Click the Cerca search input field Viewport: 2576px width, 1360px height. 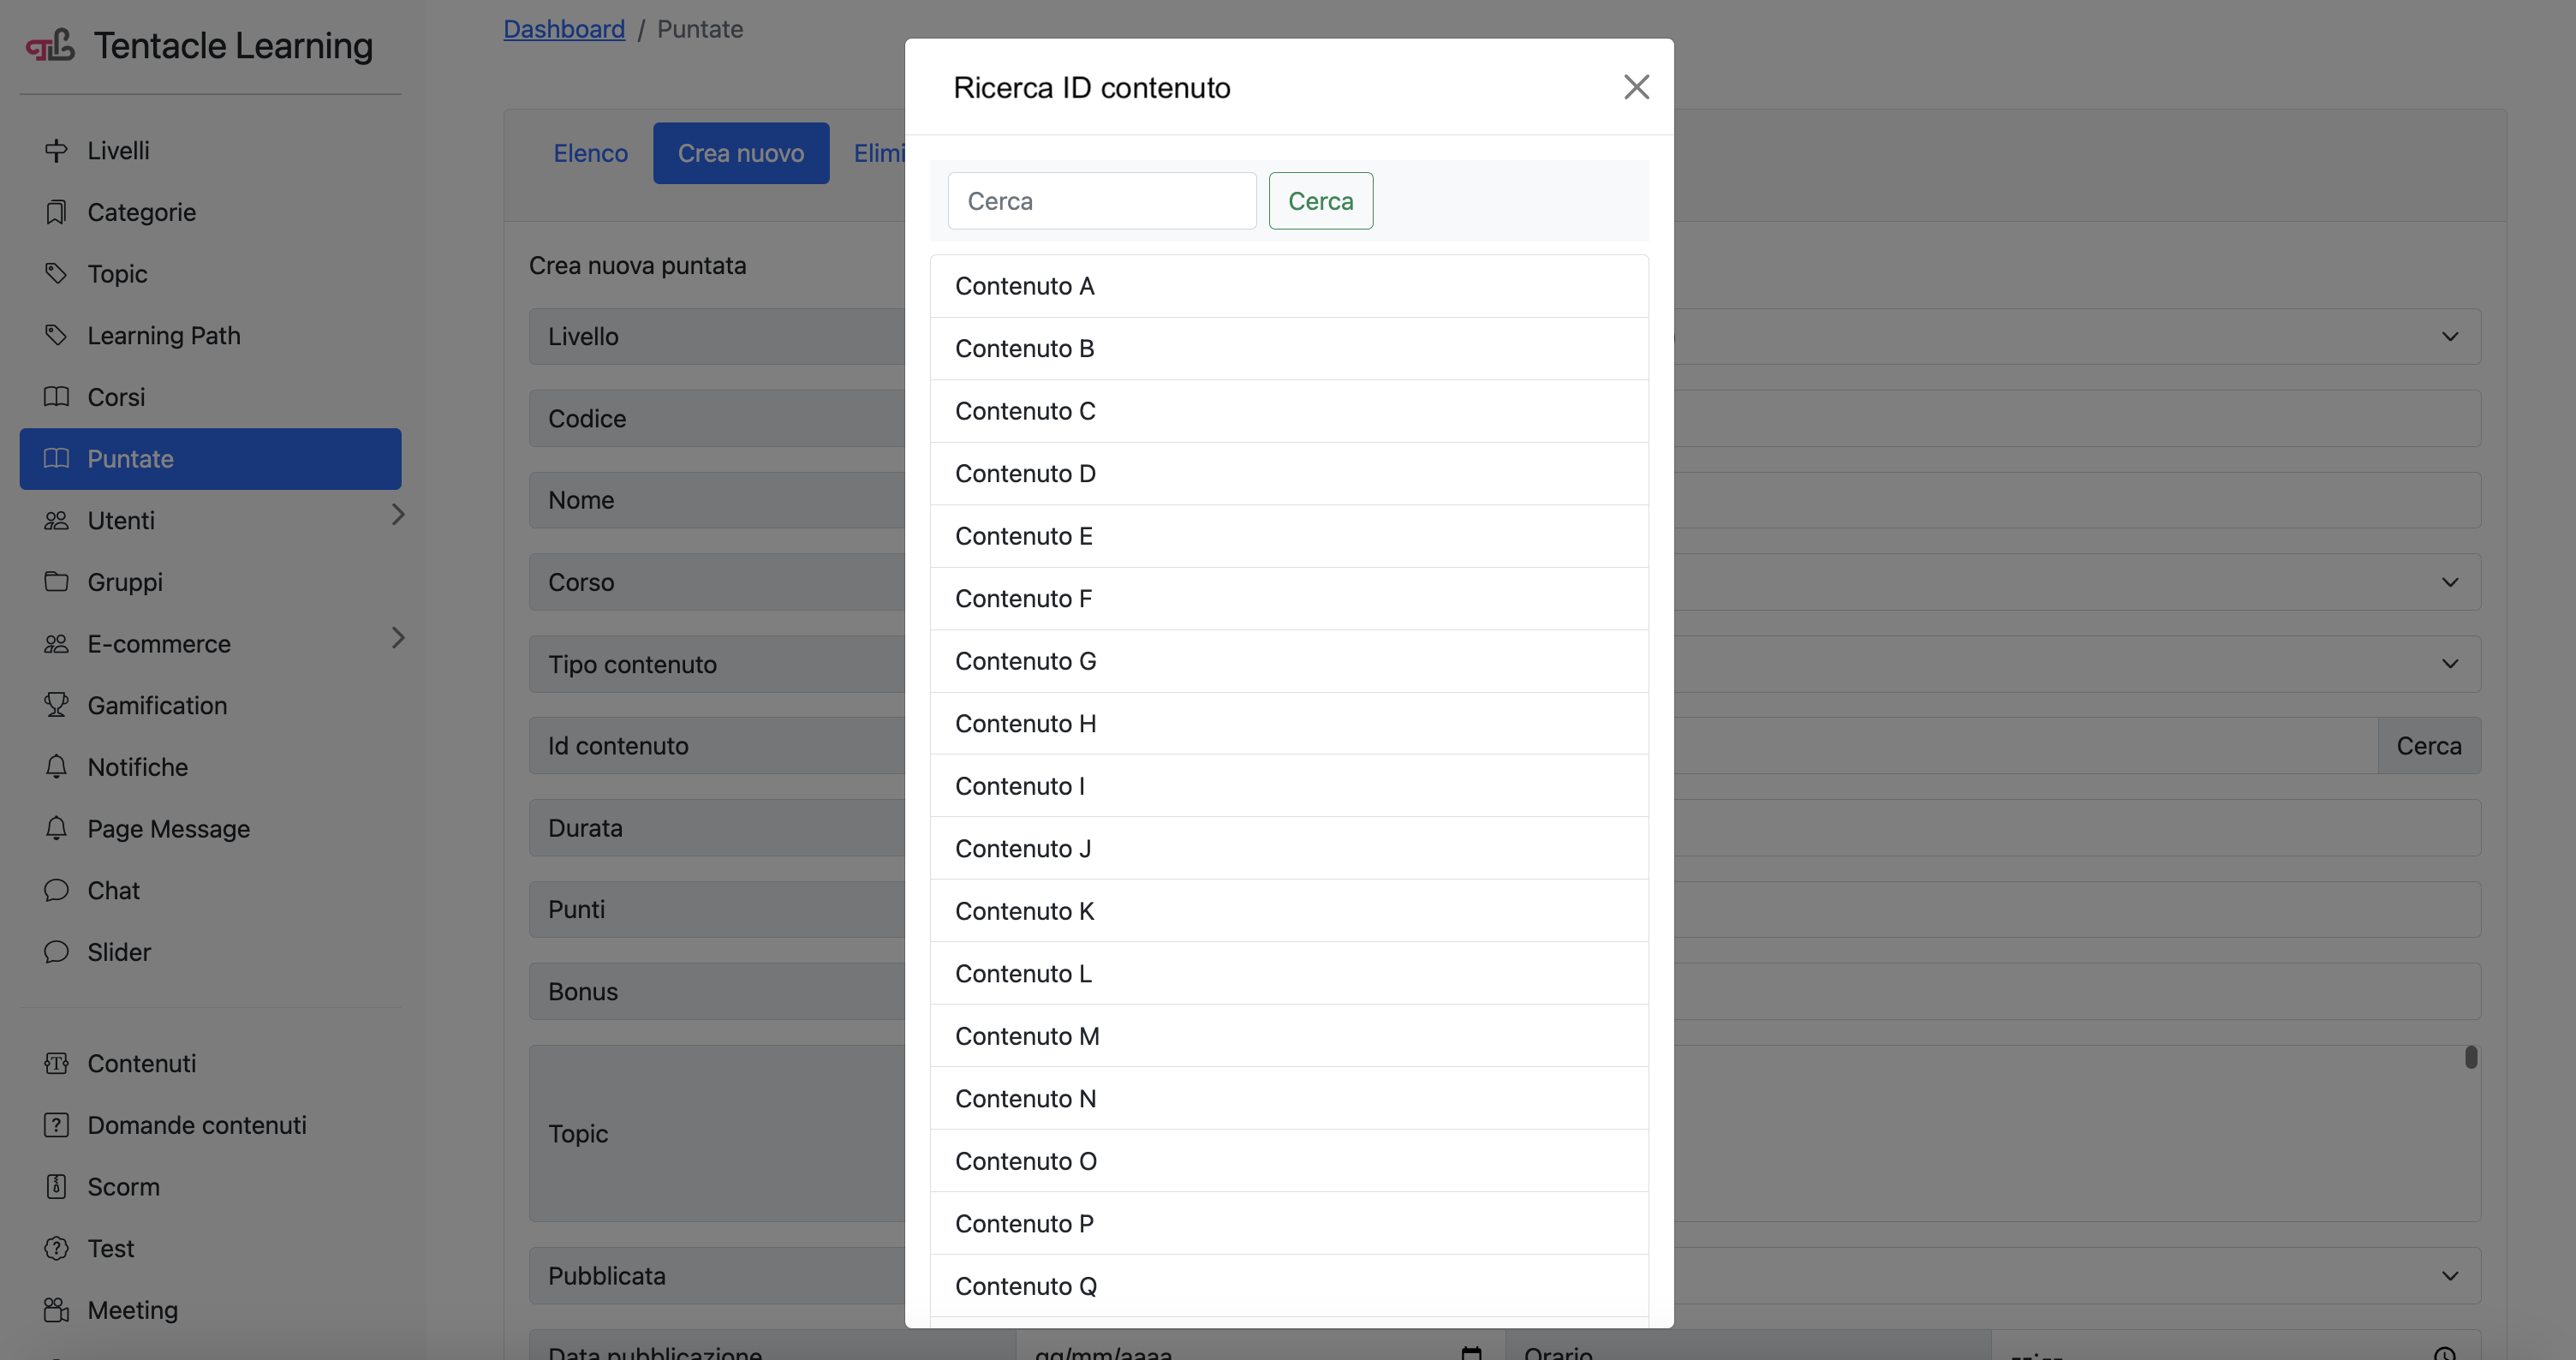[1101, 201]
